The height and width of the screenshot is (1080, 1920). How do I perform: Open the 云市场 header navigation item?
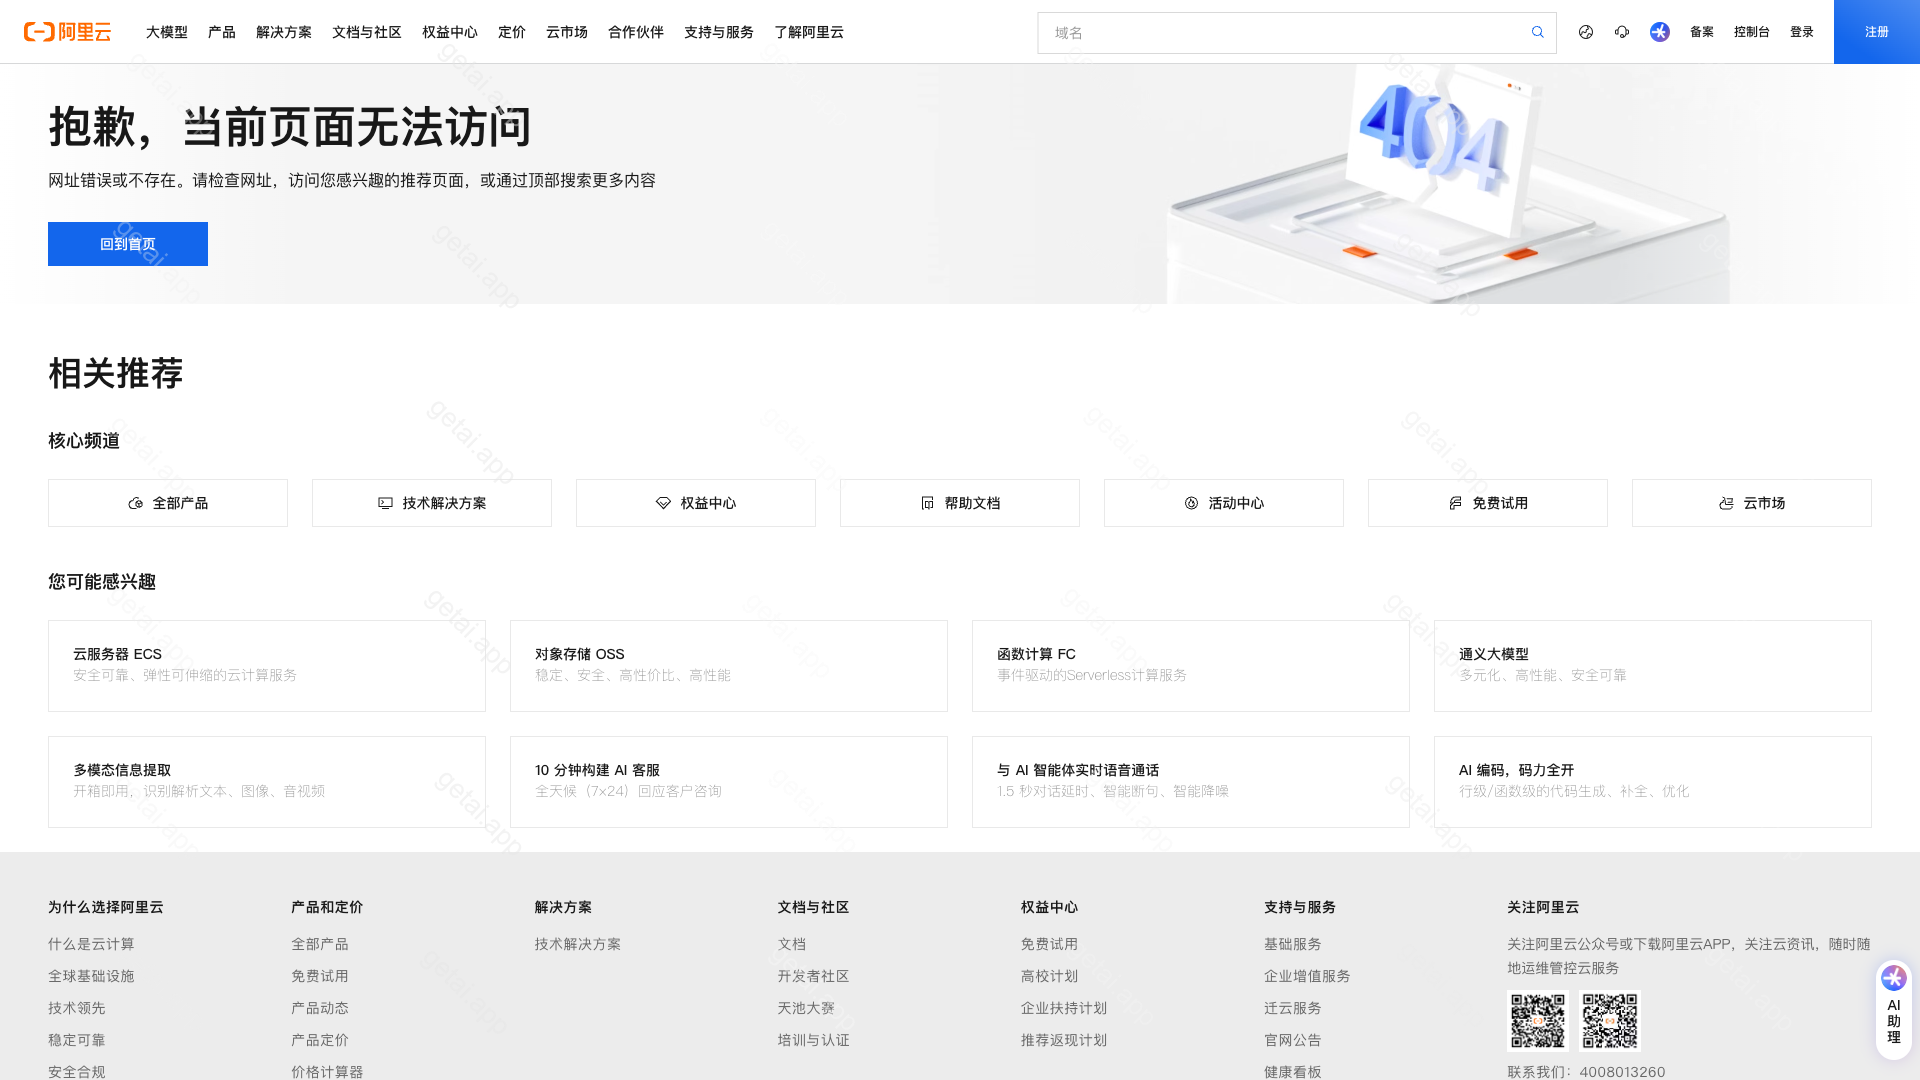pos(567,32)
